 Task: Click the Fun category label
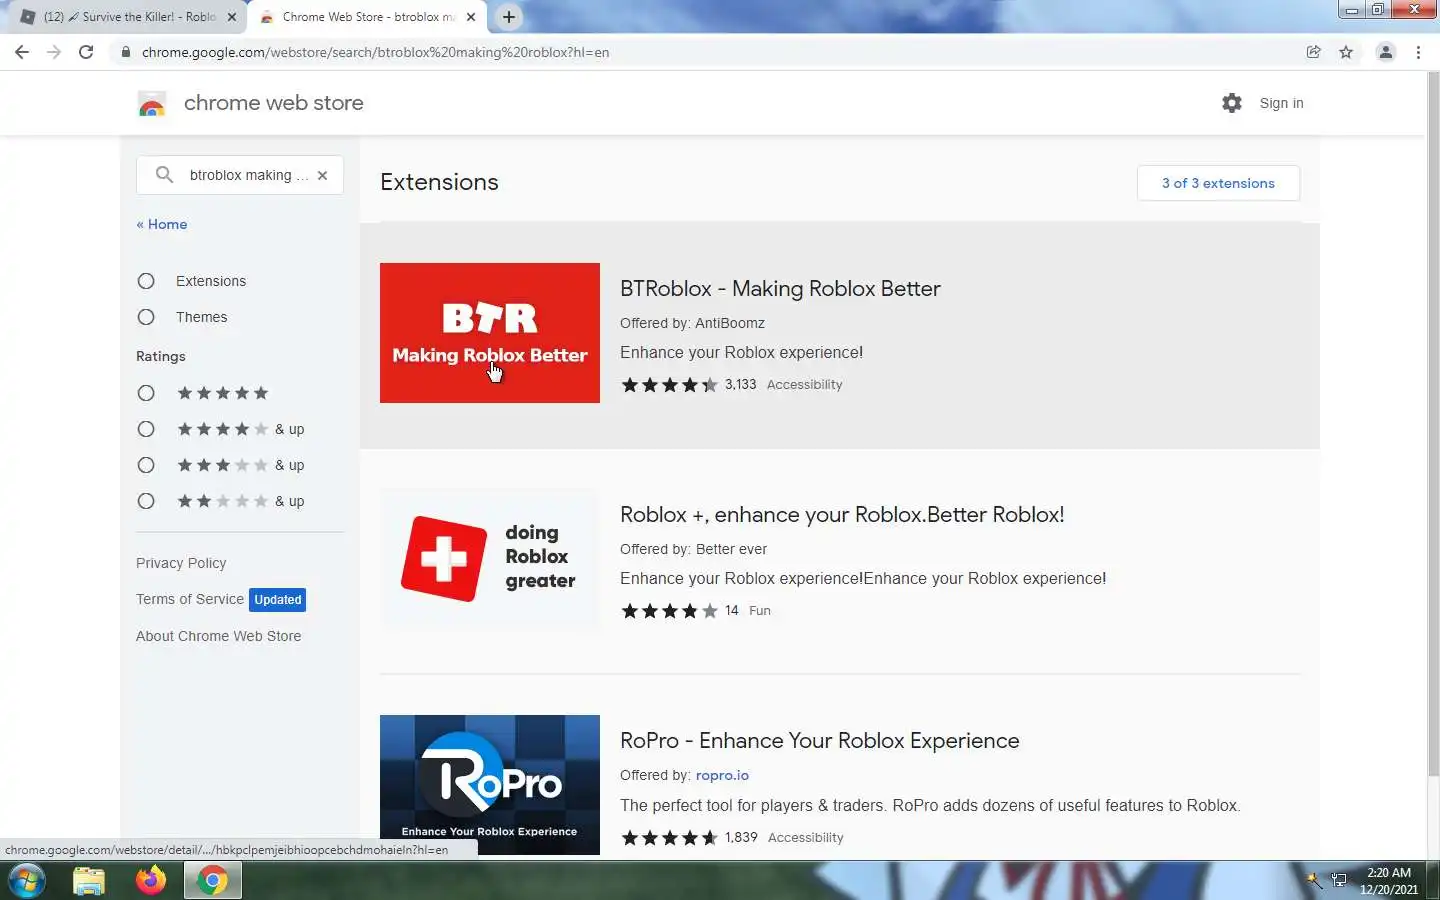[760, 611]
